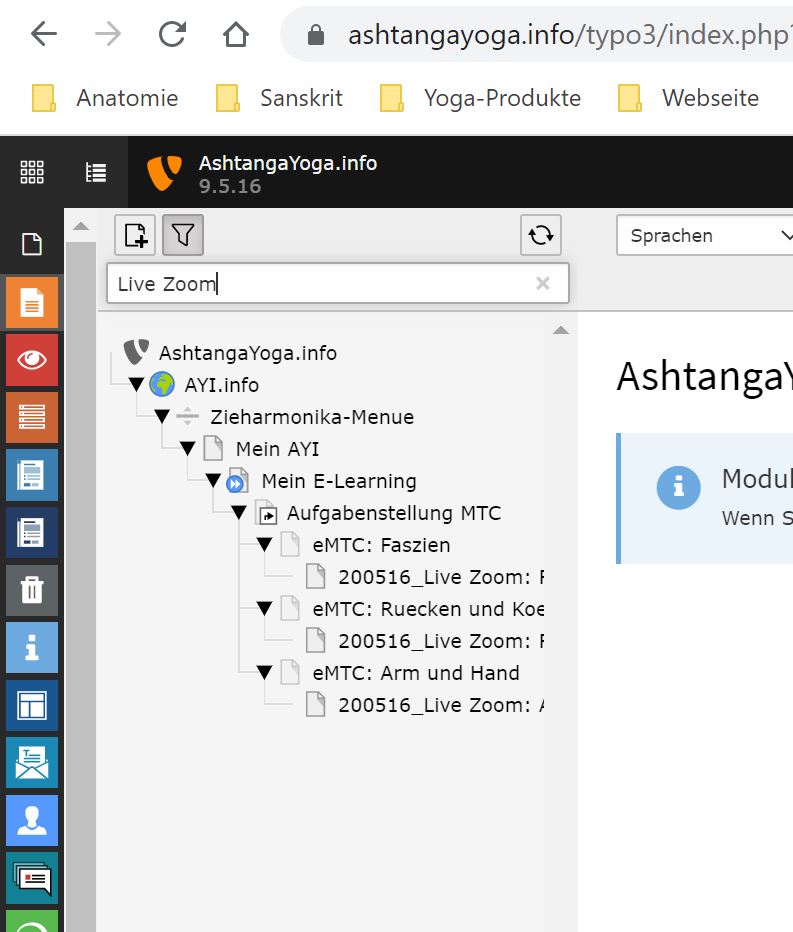Viewport: 793px width, 932px height.
Task: Select the Mein E-Learning page
Action: [x=339, y=481]
